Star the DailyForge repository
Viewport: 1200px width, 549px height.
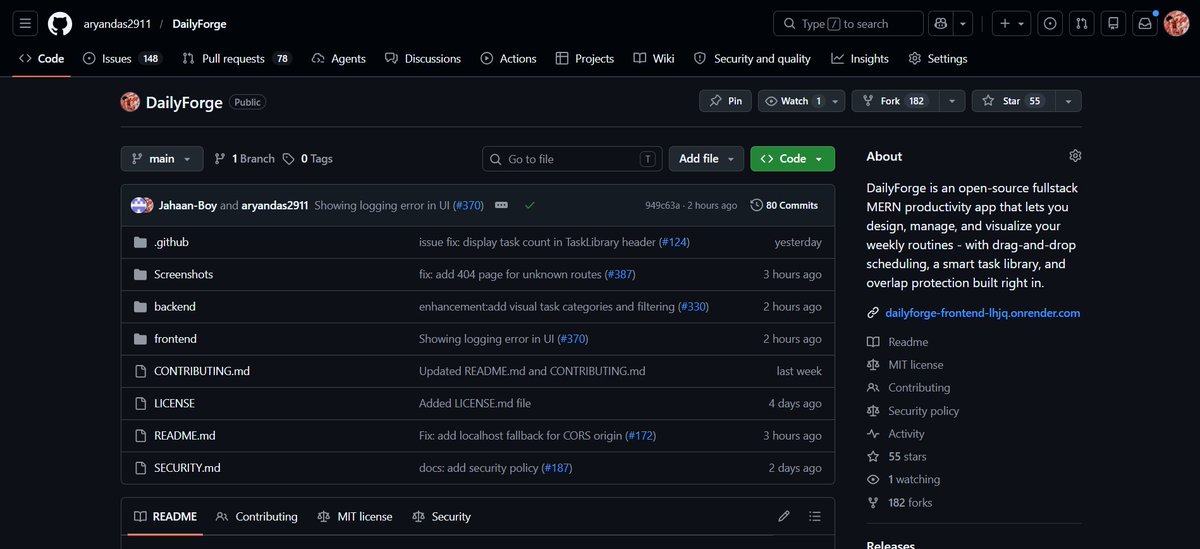[x=1012, y=101]
